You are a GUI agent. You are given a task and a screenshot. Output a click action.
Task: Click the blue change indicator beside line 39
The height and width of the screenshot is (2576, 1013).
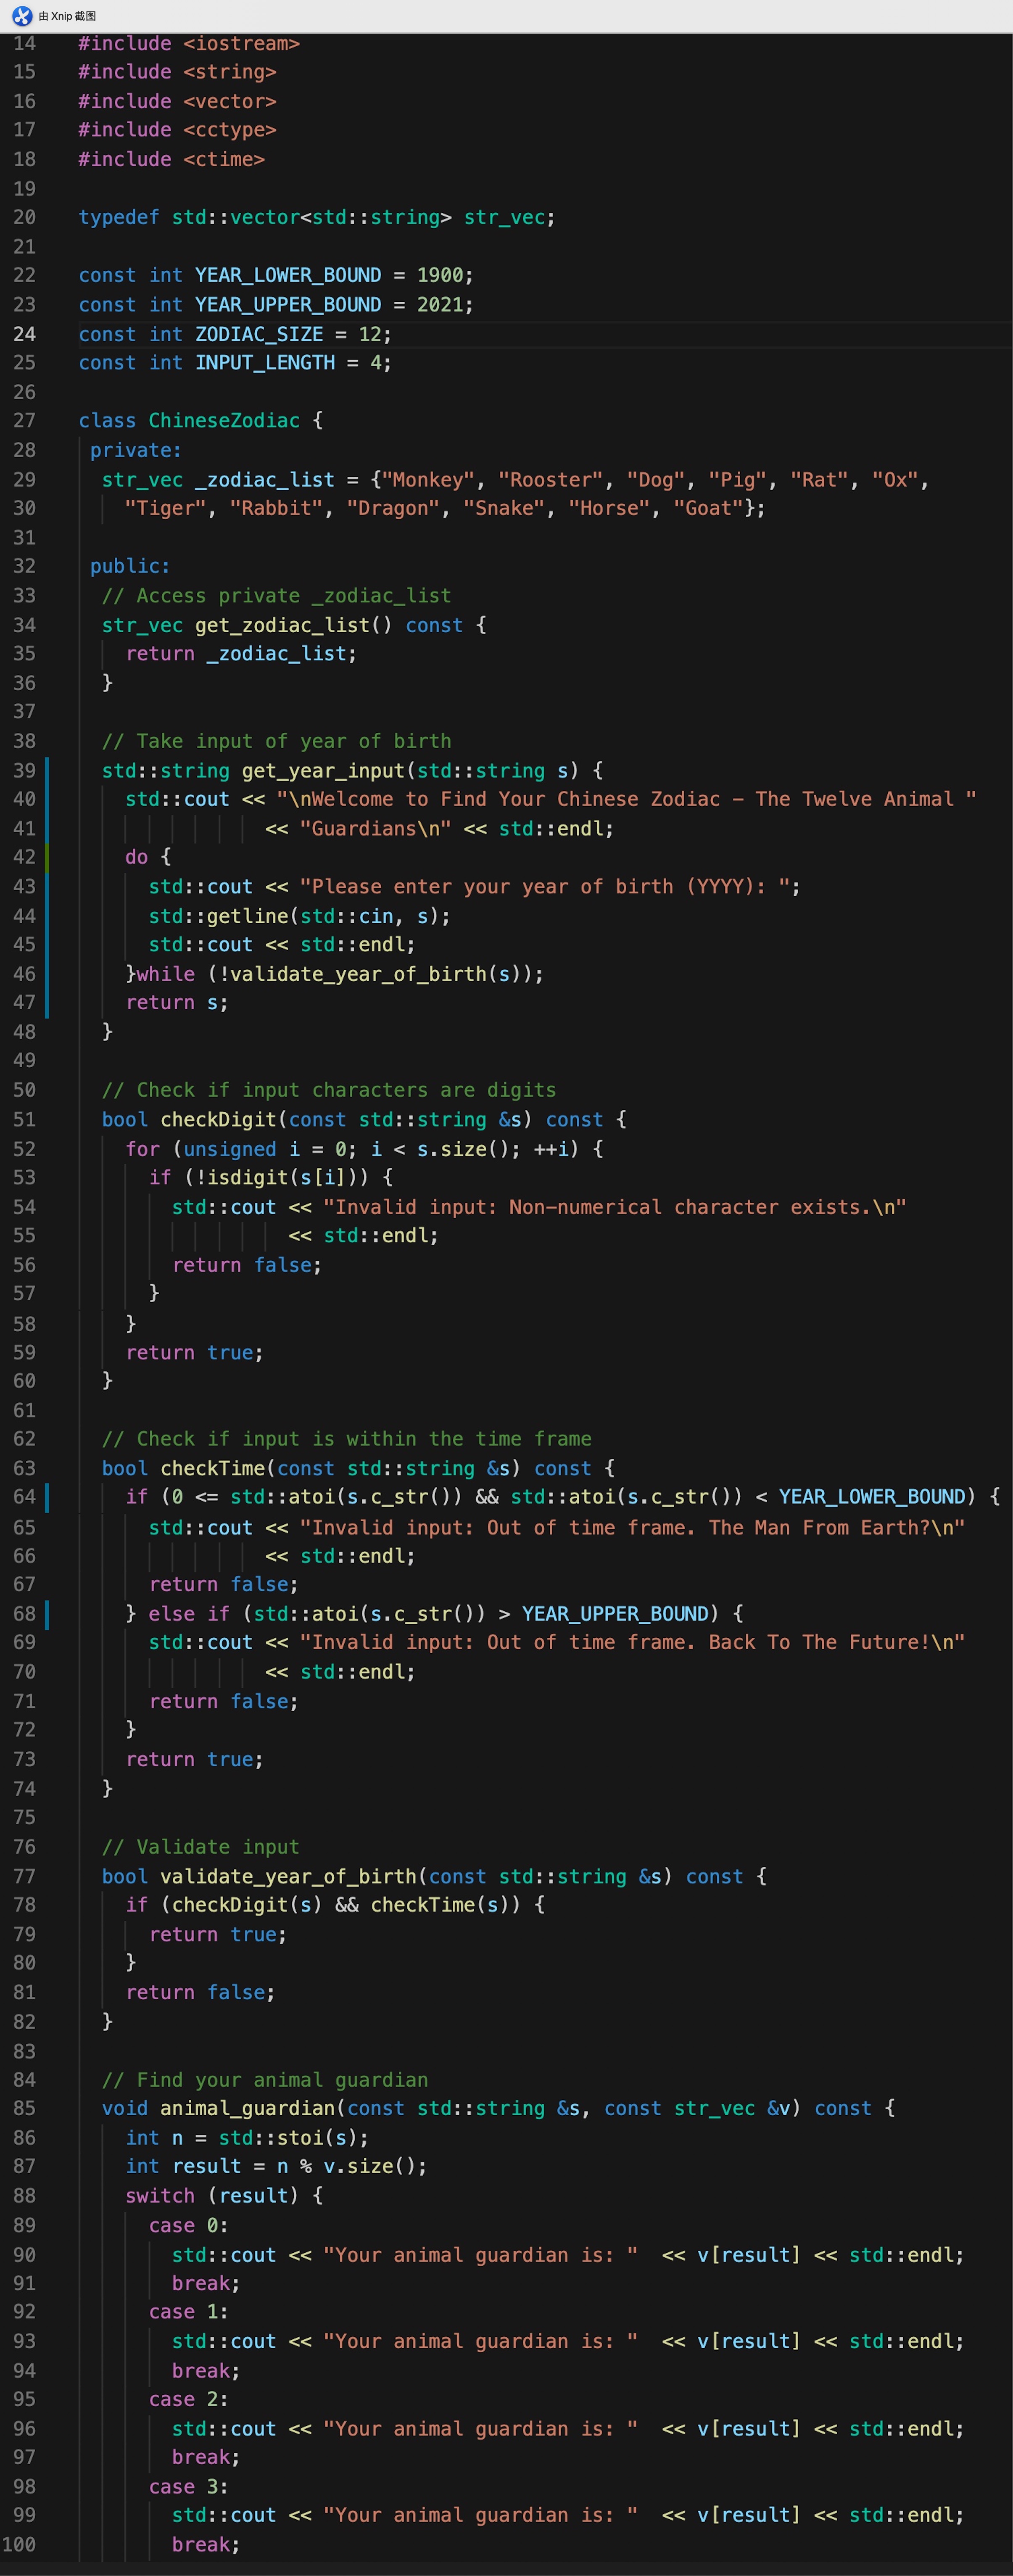coord(48,770)
